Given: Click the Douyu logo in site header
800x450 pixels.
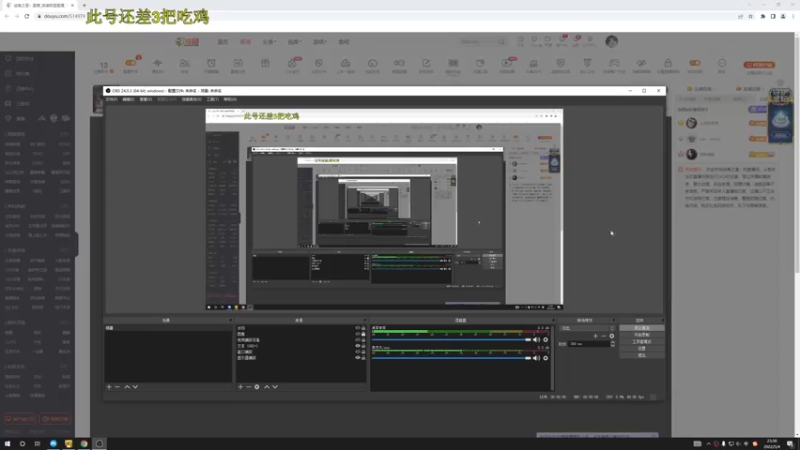Looking at the screenshot, I should (x=187, y=42).
